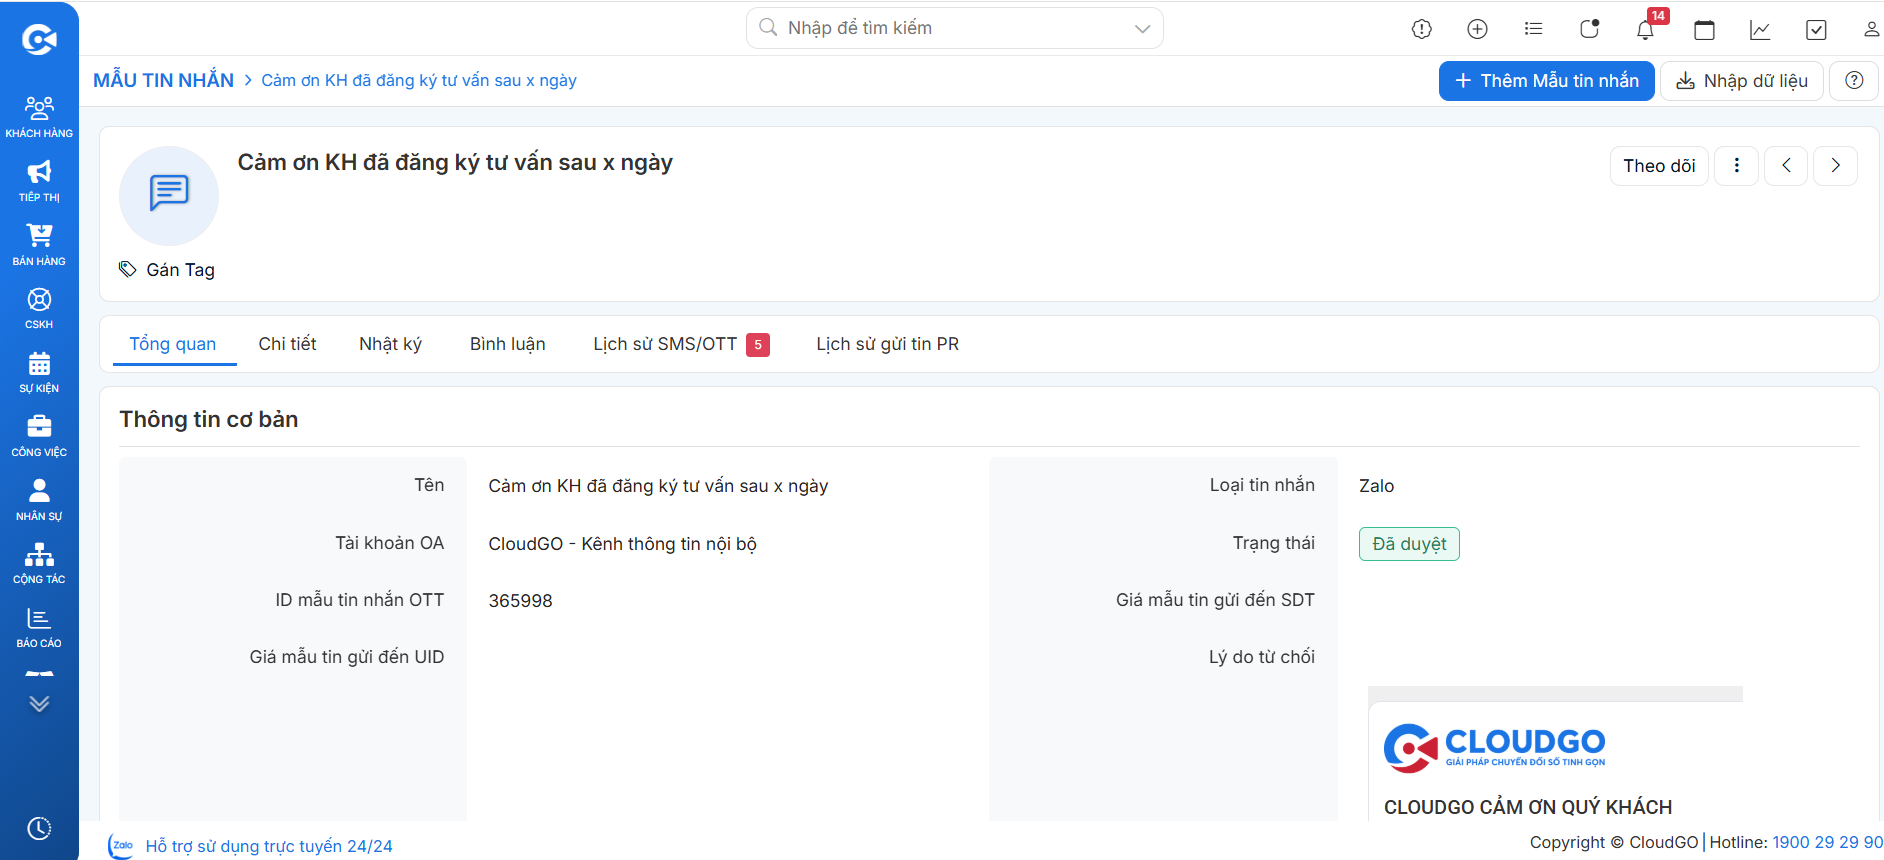Switch to the Chi tiết tab
This screenshot has height=860, width=1884.
[287, 344]
